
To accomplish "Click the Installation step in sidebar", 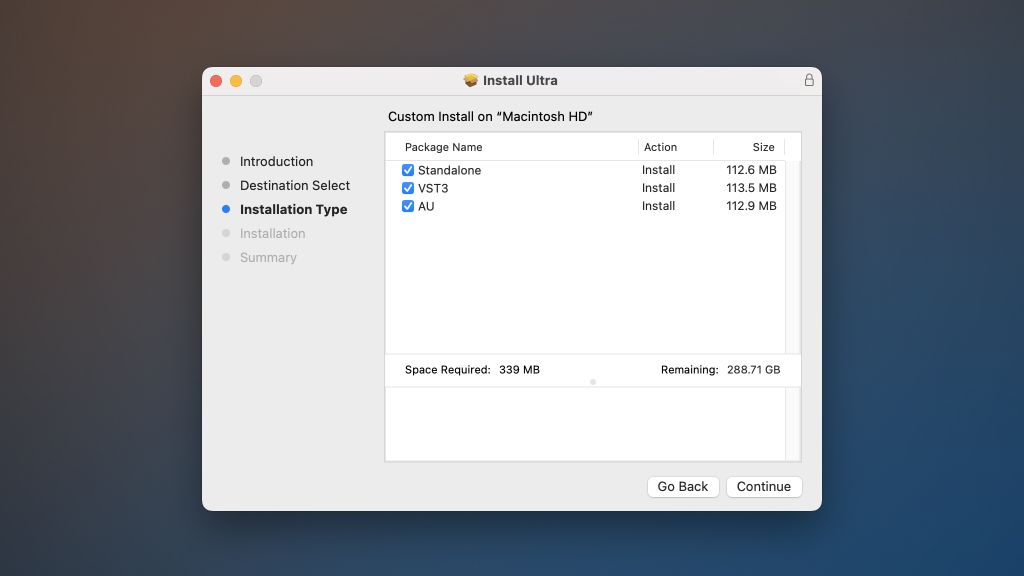I will pos(272,234).
